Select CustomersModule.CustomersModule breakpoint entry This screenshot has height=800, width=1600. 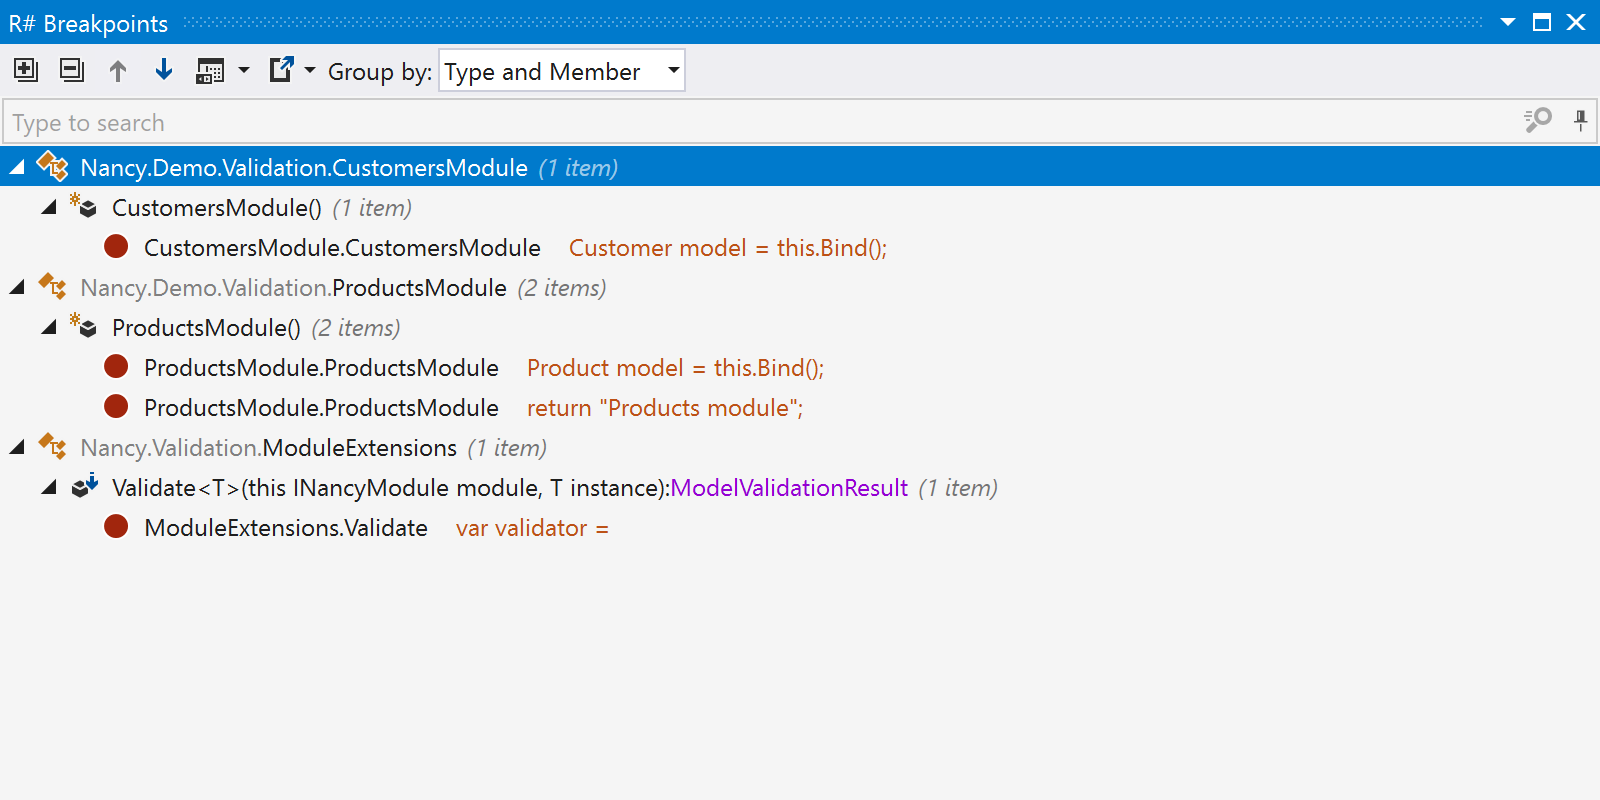pos(800,248)
